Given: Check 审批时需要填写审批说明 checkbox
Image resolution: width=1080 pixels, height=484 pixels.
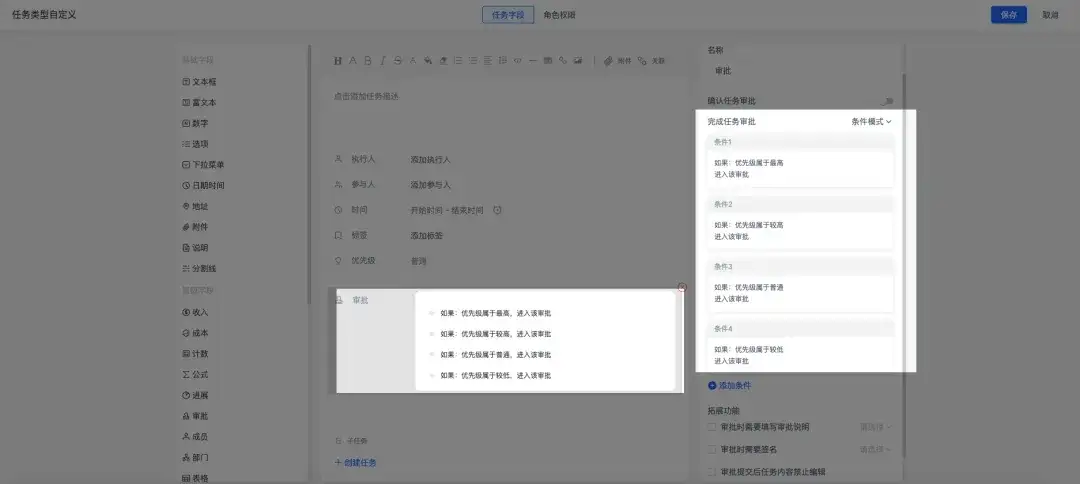Looking at the screenshot, I should [x=712, y=427].
